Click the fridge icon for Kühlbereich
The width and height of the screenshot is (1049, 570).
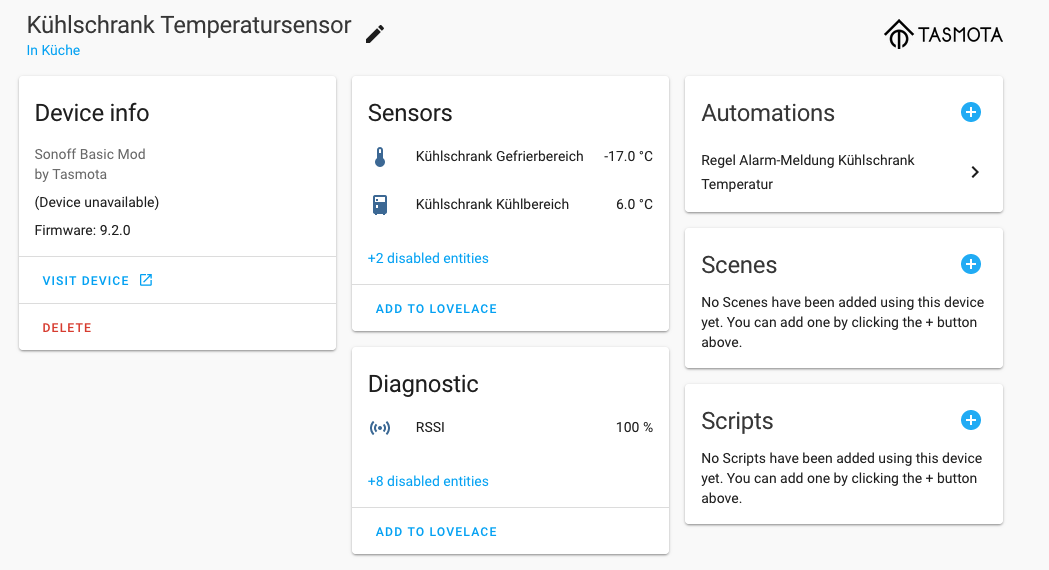coord(380,205)
